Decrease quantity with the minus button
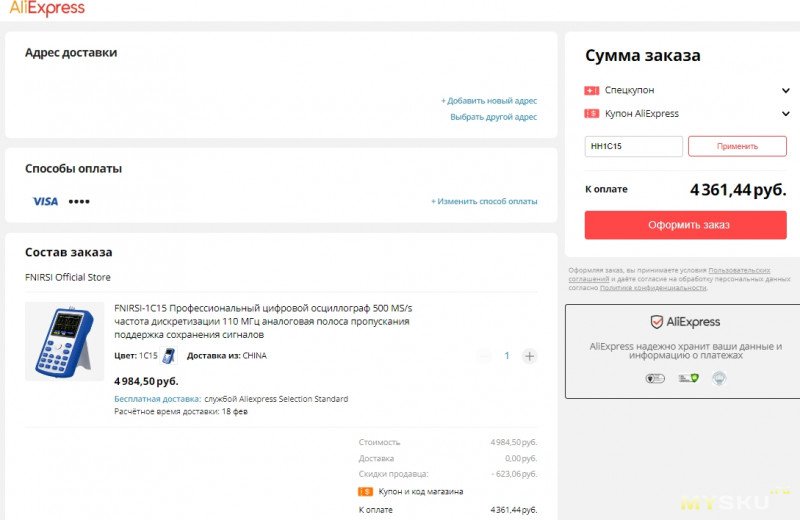 click(484, 356)
